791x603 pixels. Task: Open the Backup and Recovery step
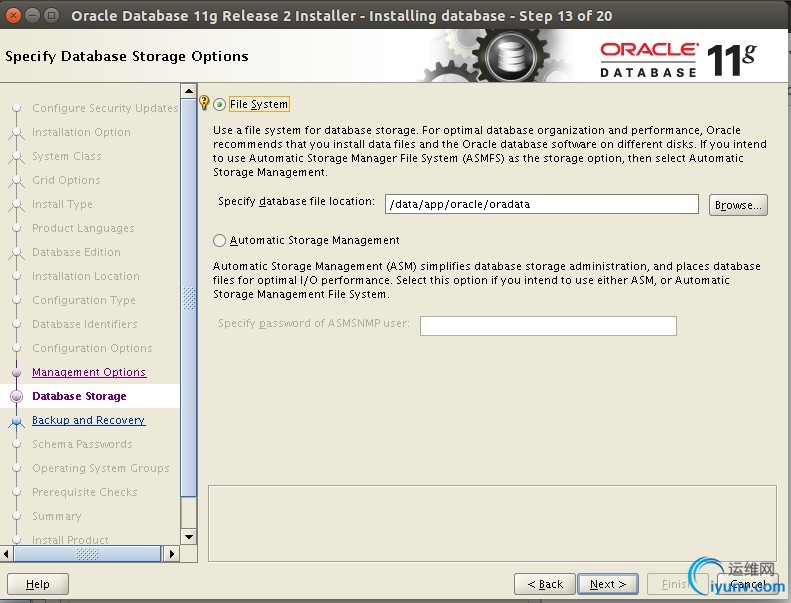[89, 420]
